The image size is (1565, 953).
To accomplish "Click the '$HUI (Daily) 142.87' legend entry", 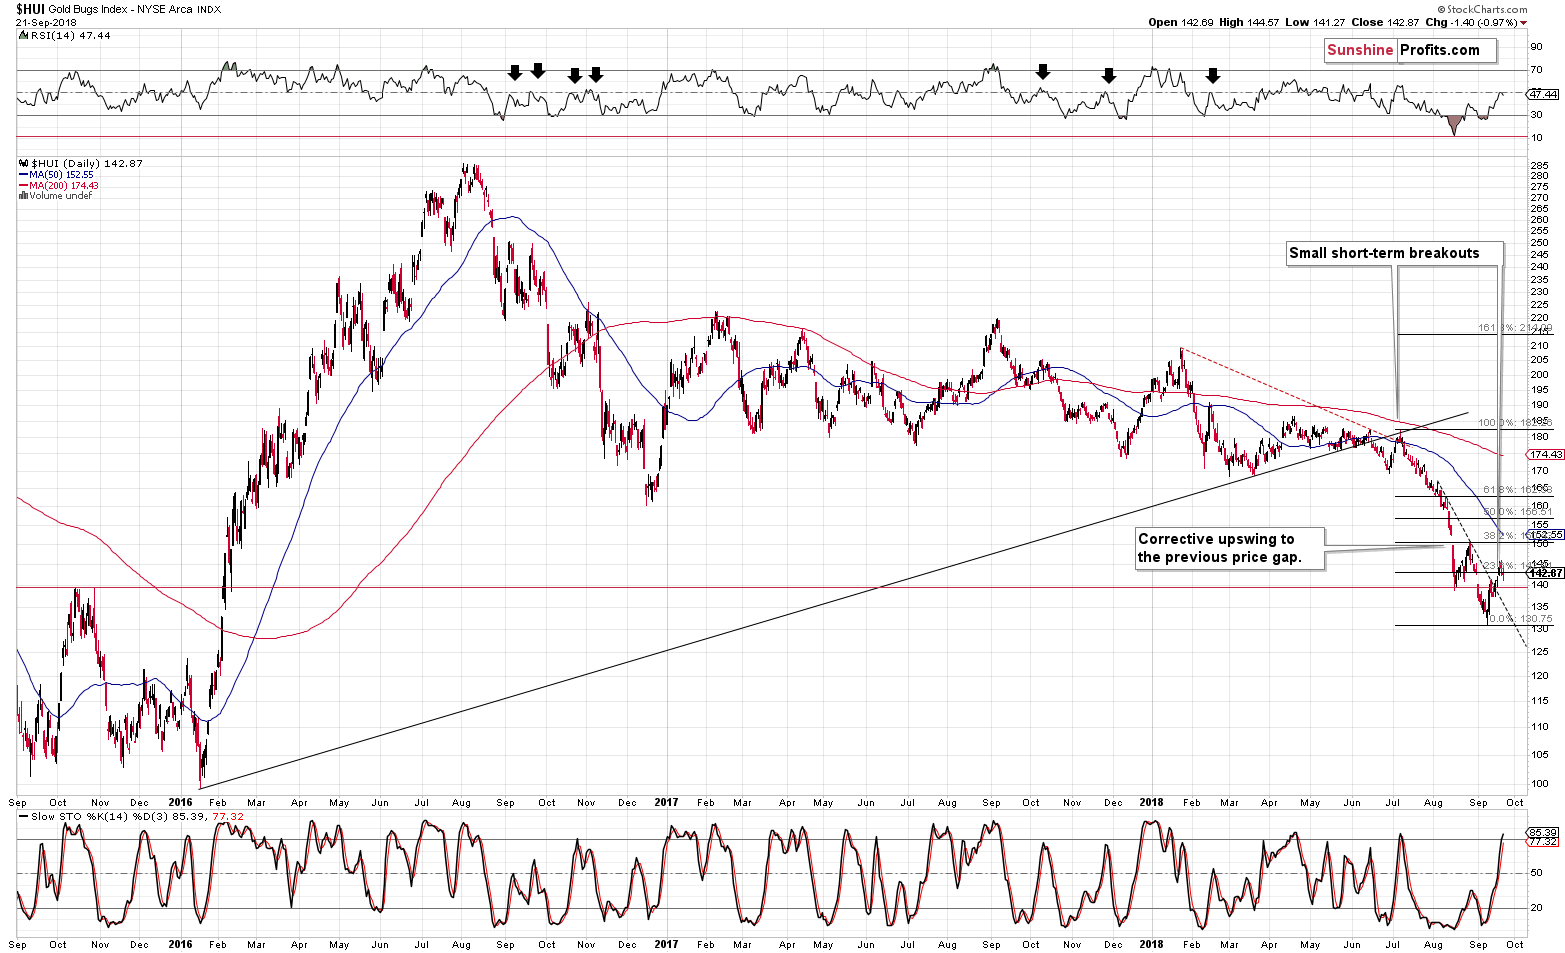I will pos(82,163).
